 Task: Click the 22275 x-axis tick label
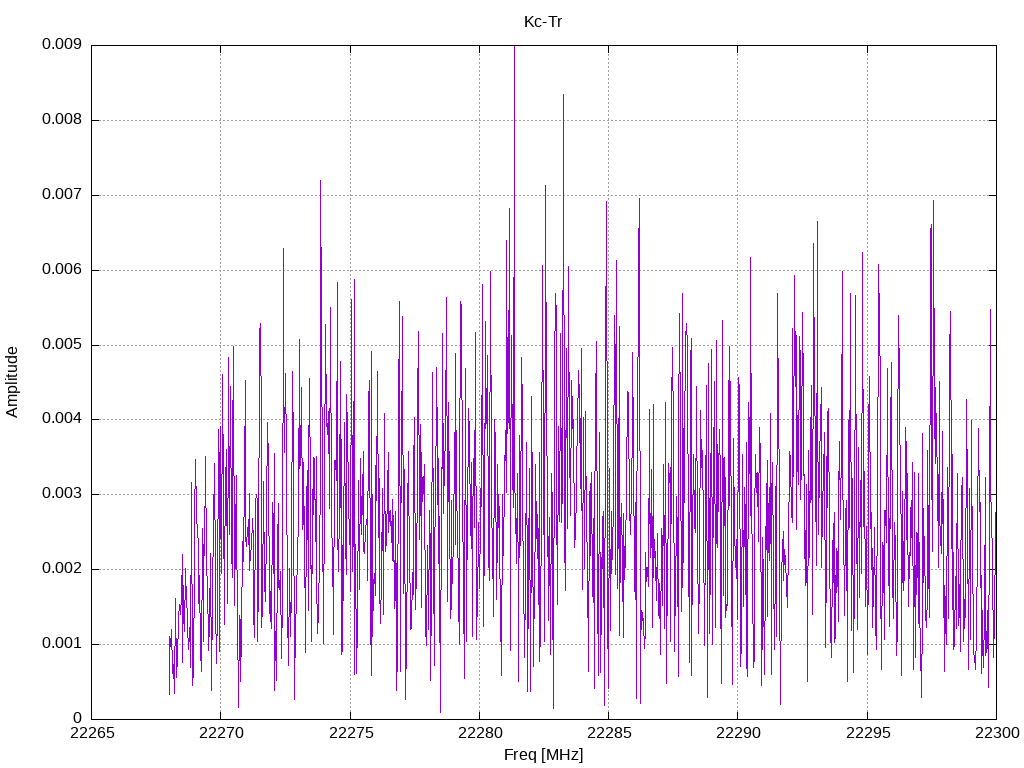point(351,733)
